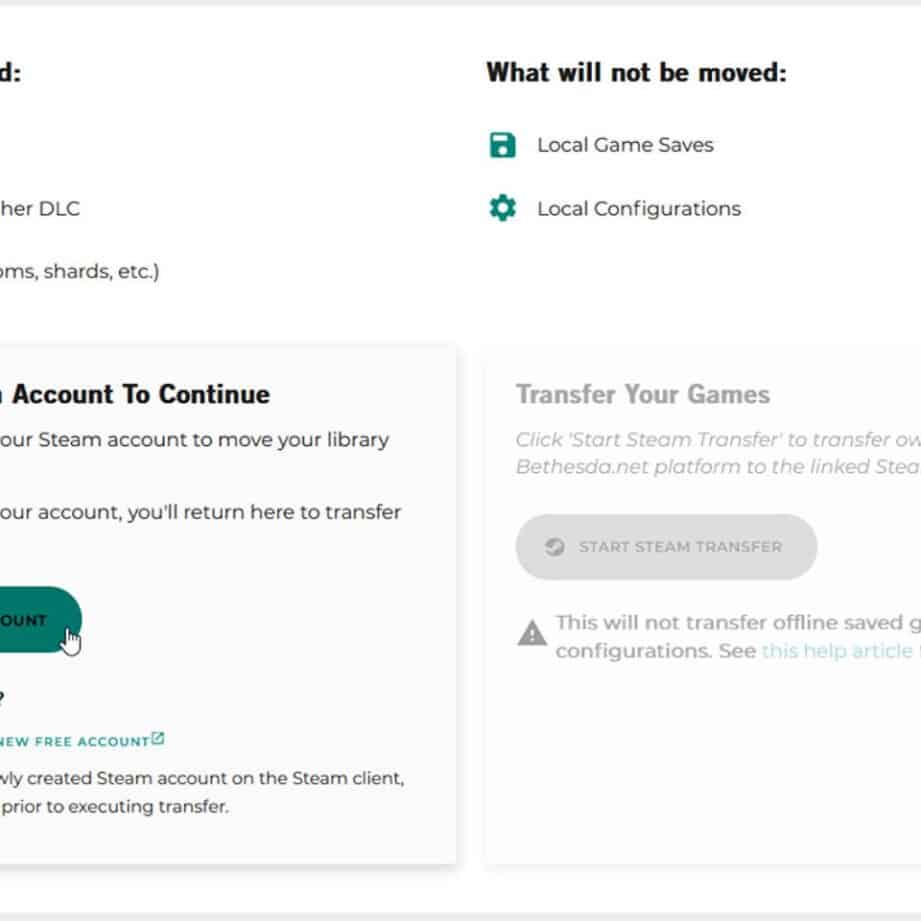Select the Local Game Saves label
This screenshot has height=921, width=921.
(625, 145)
